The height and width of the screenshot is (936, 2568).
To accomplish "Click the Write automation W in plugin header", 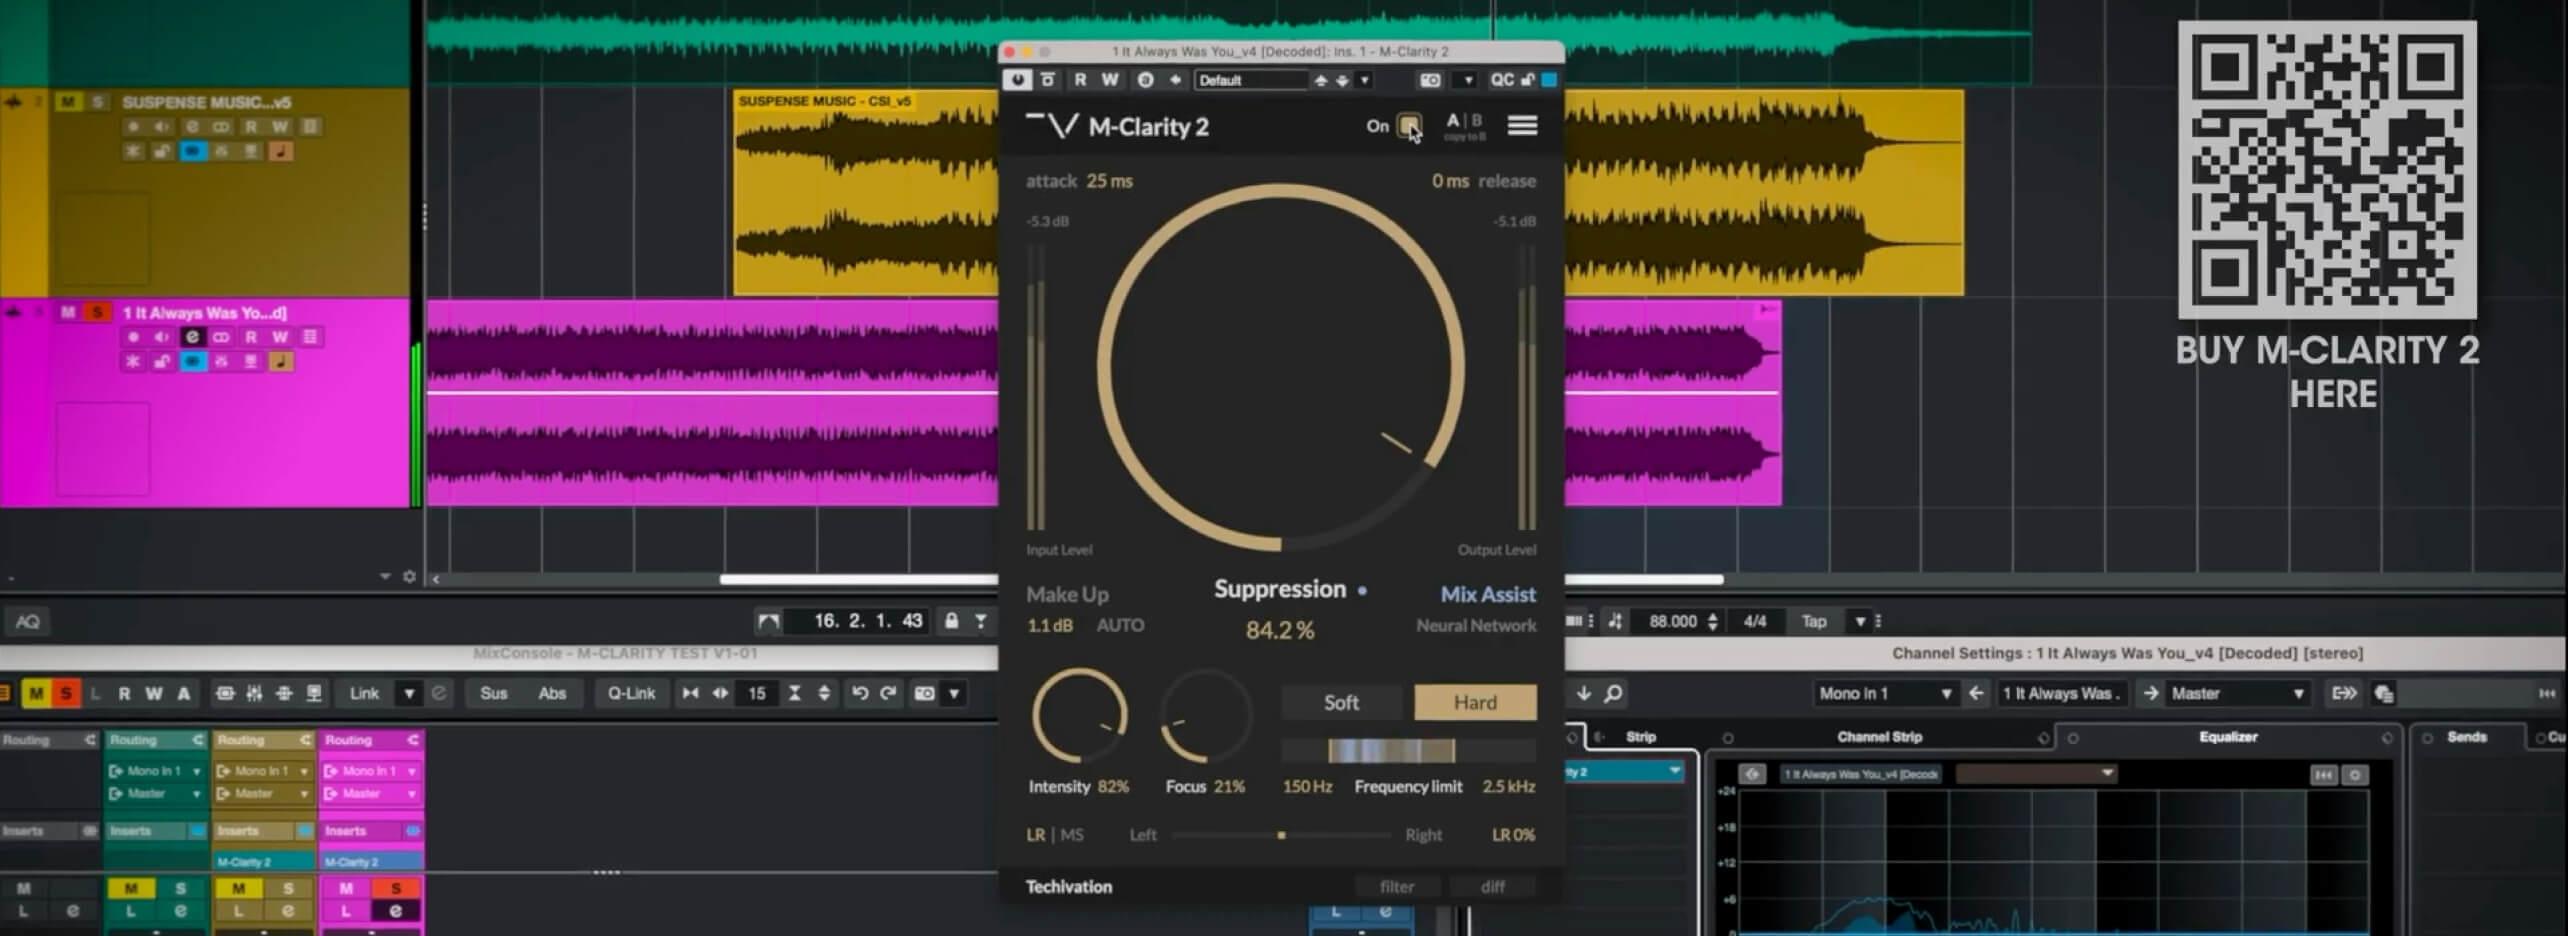I will [x=1110, y=80].
